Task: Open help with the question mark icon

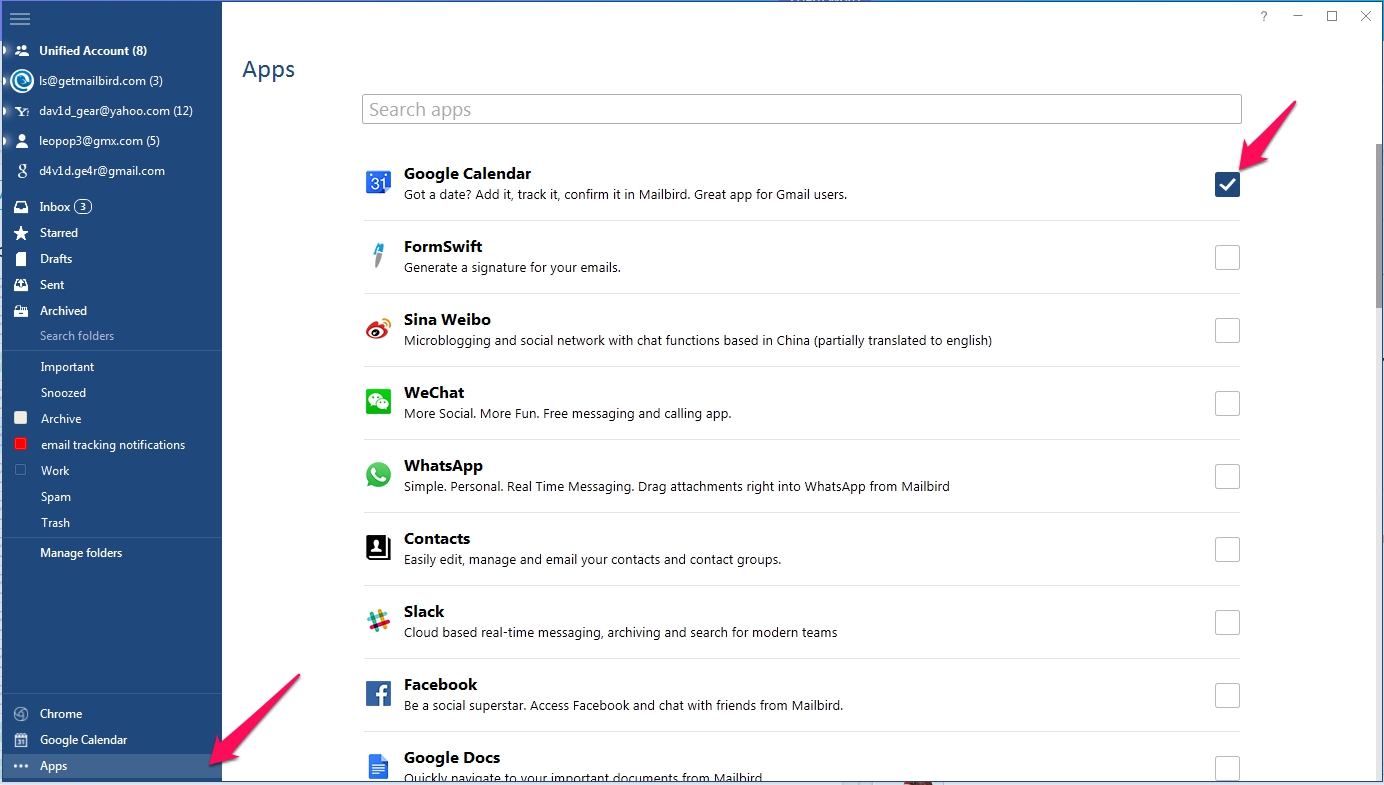Action: (1264, 16)
